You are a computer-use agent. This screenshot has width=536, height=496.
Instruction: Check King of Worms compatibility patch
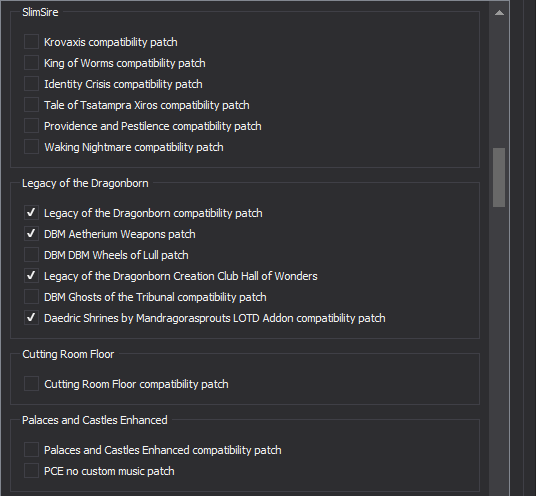31,63
